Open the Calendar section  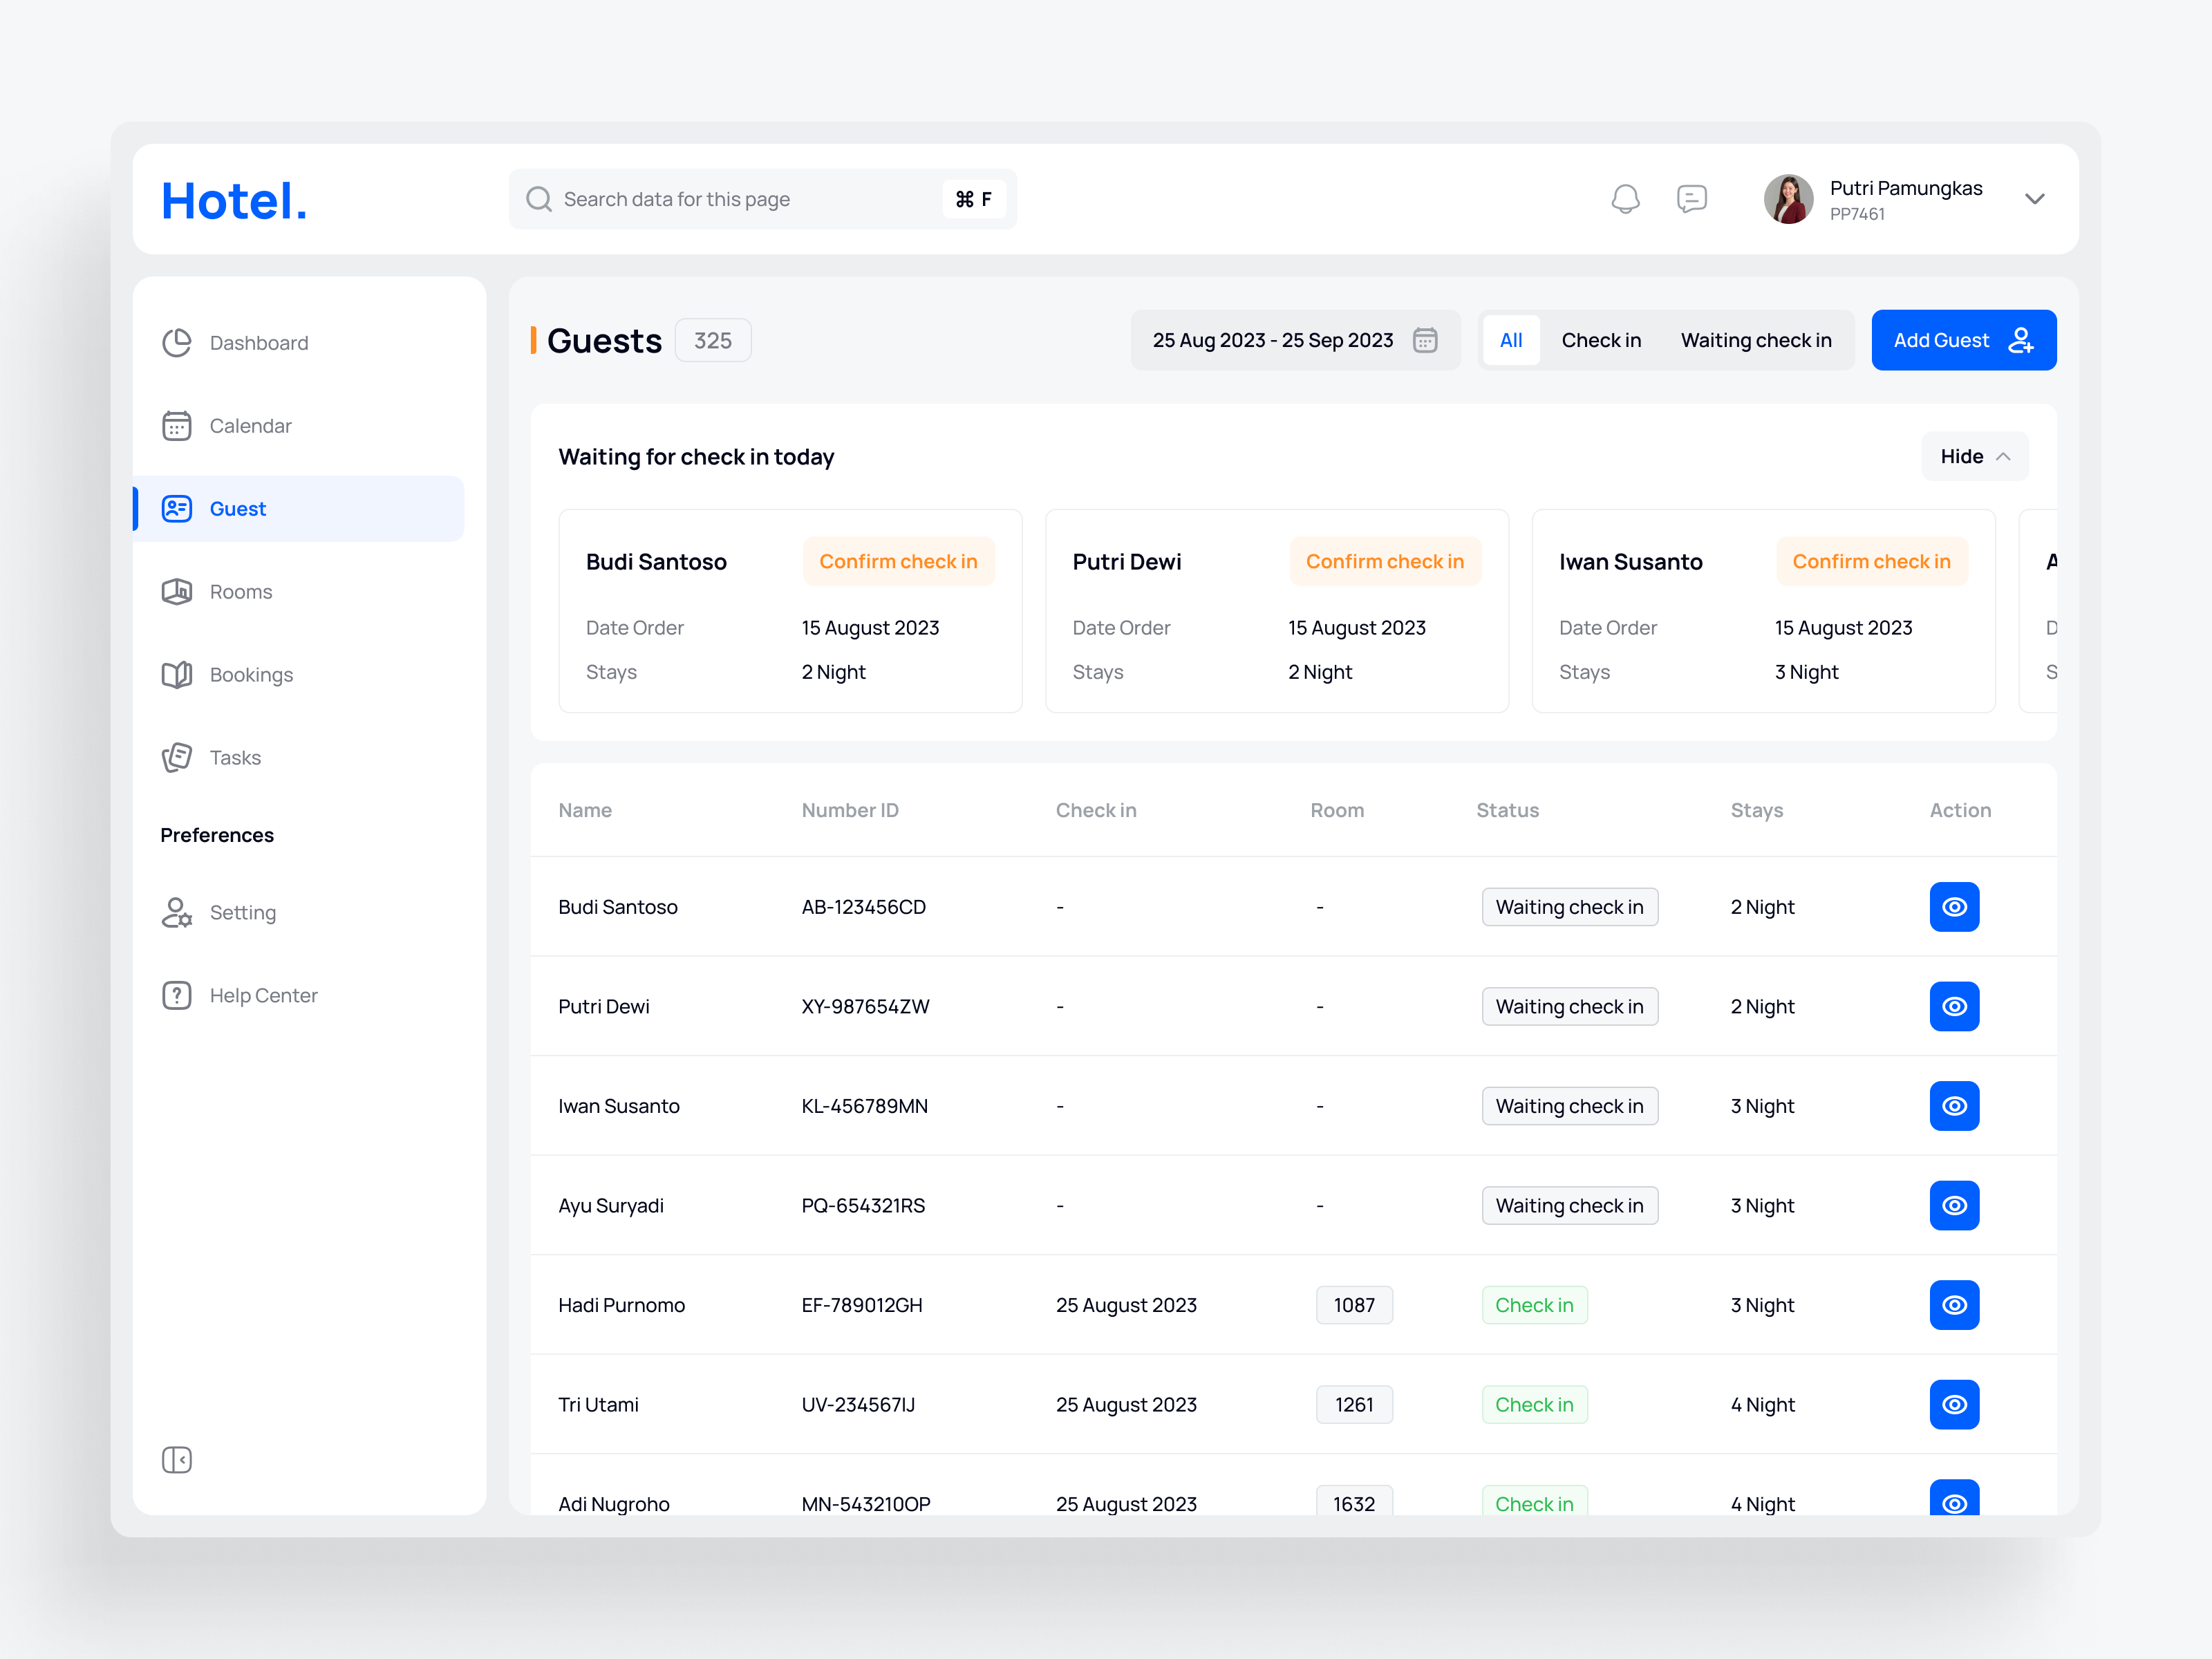[x=250, y=425]
